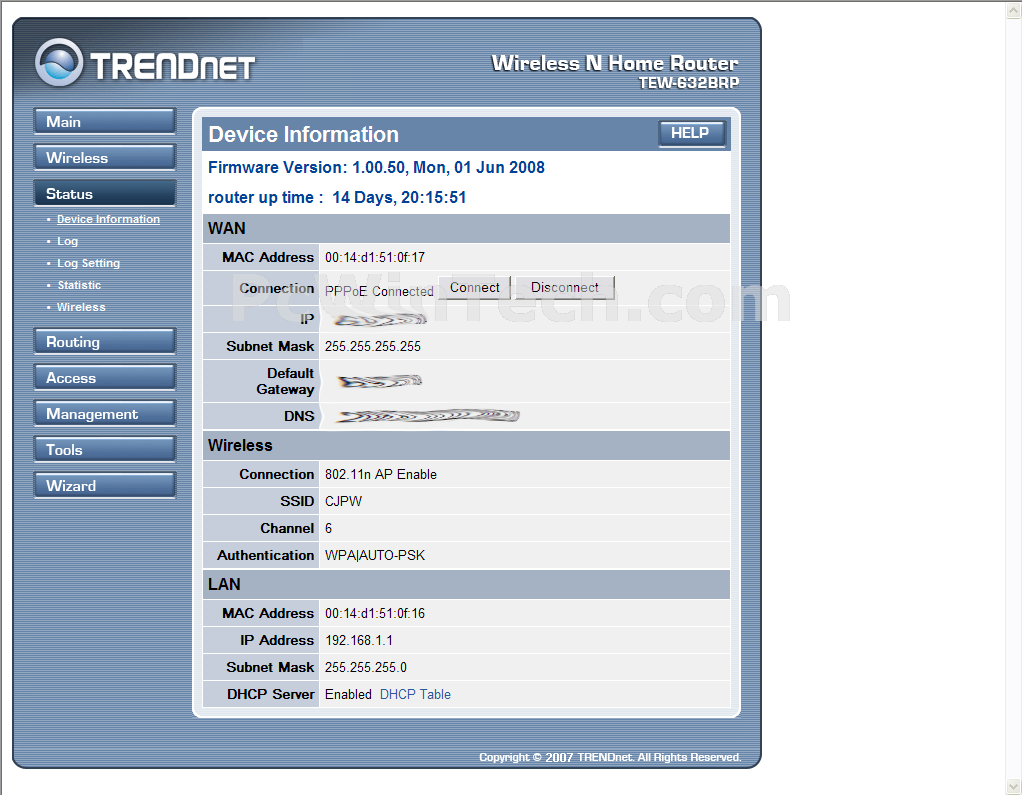Open the Routing menu section

105,341
